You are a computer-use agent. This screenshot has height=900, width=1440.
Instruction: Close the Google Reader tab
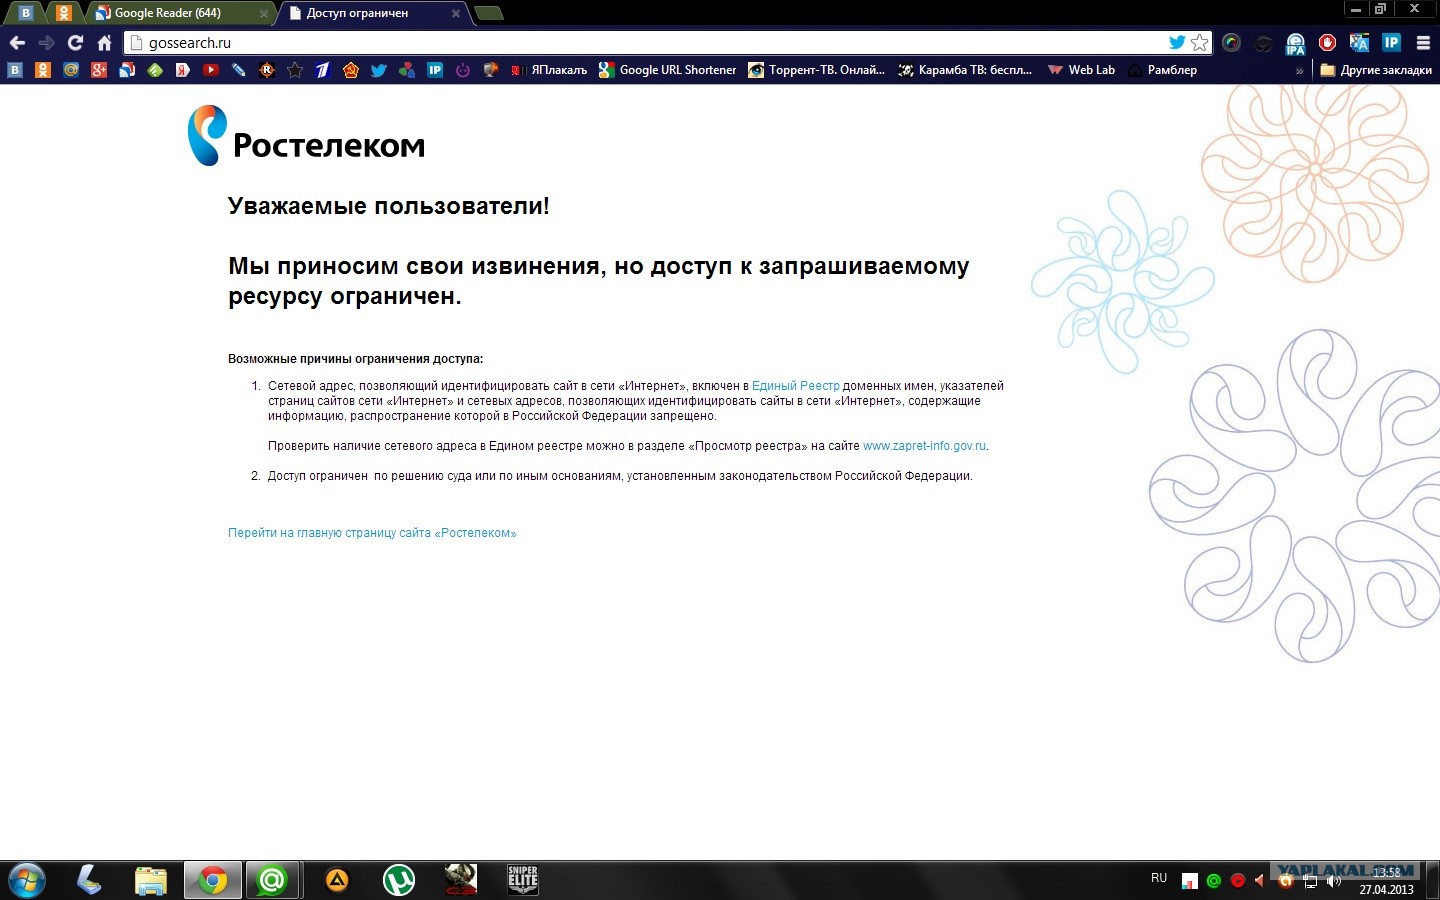(263, 13)
